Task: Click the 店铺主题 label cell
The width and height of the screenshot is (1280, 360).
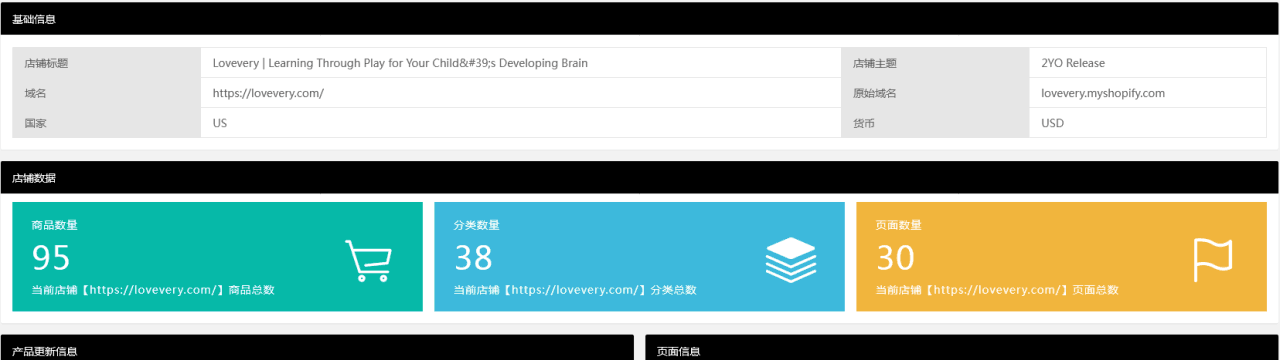Action: (x=935, y=63)
